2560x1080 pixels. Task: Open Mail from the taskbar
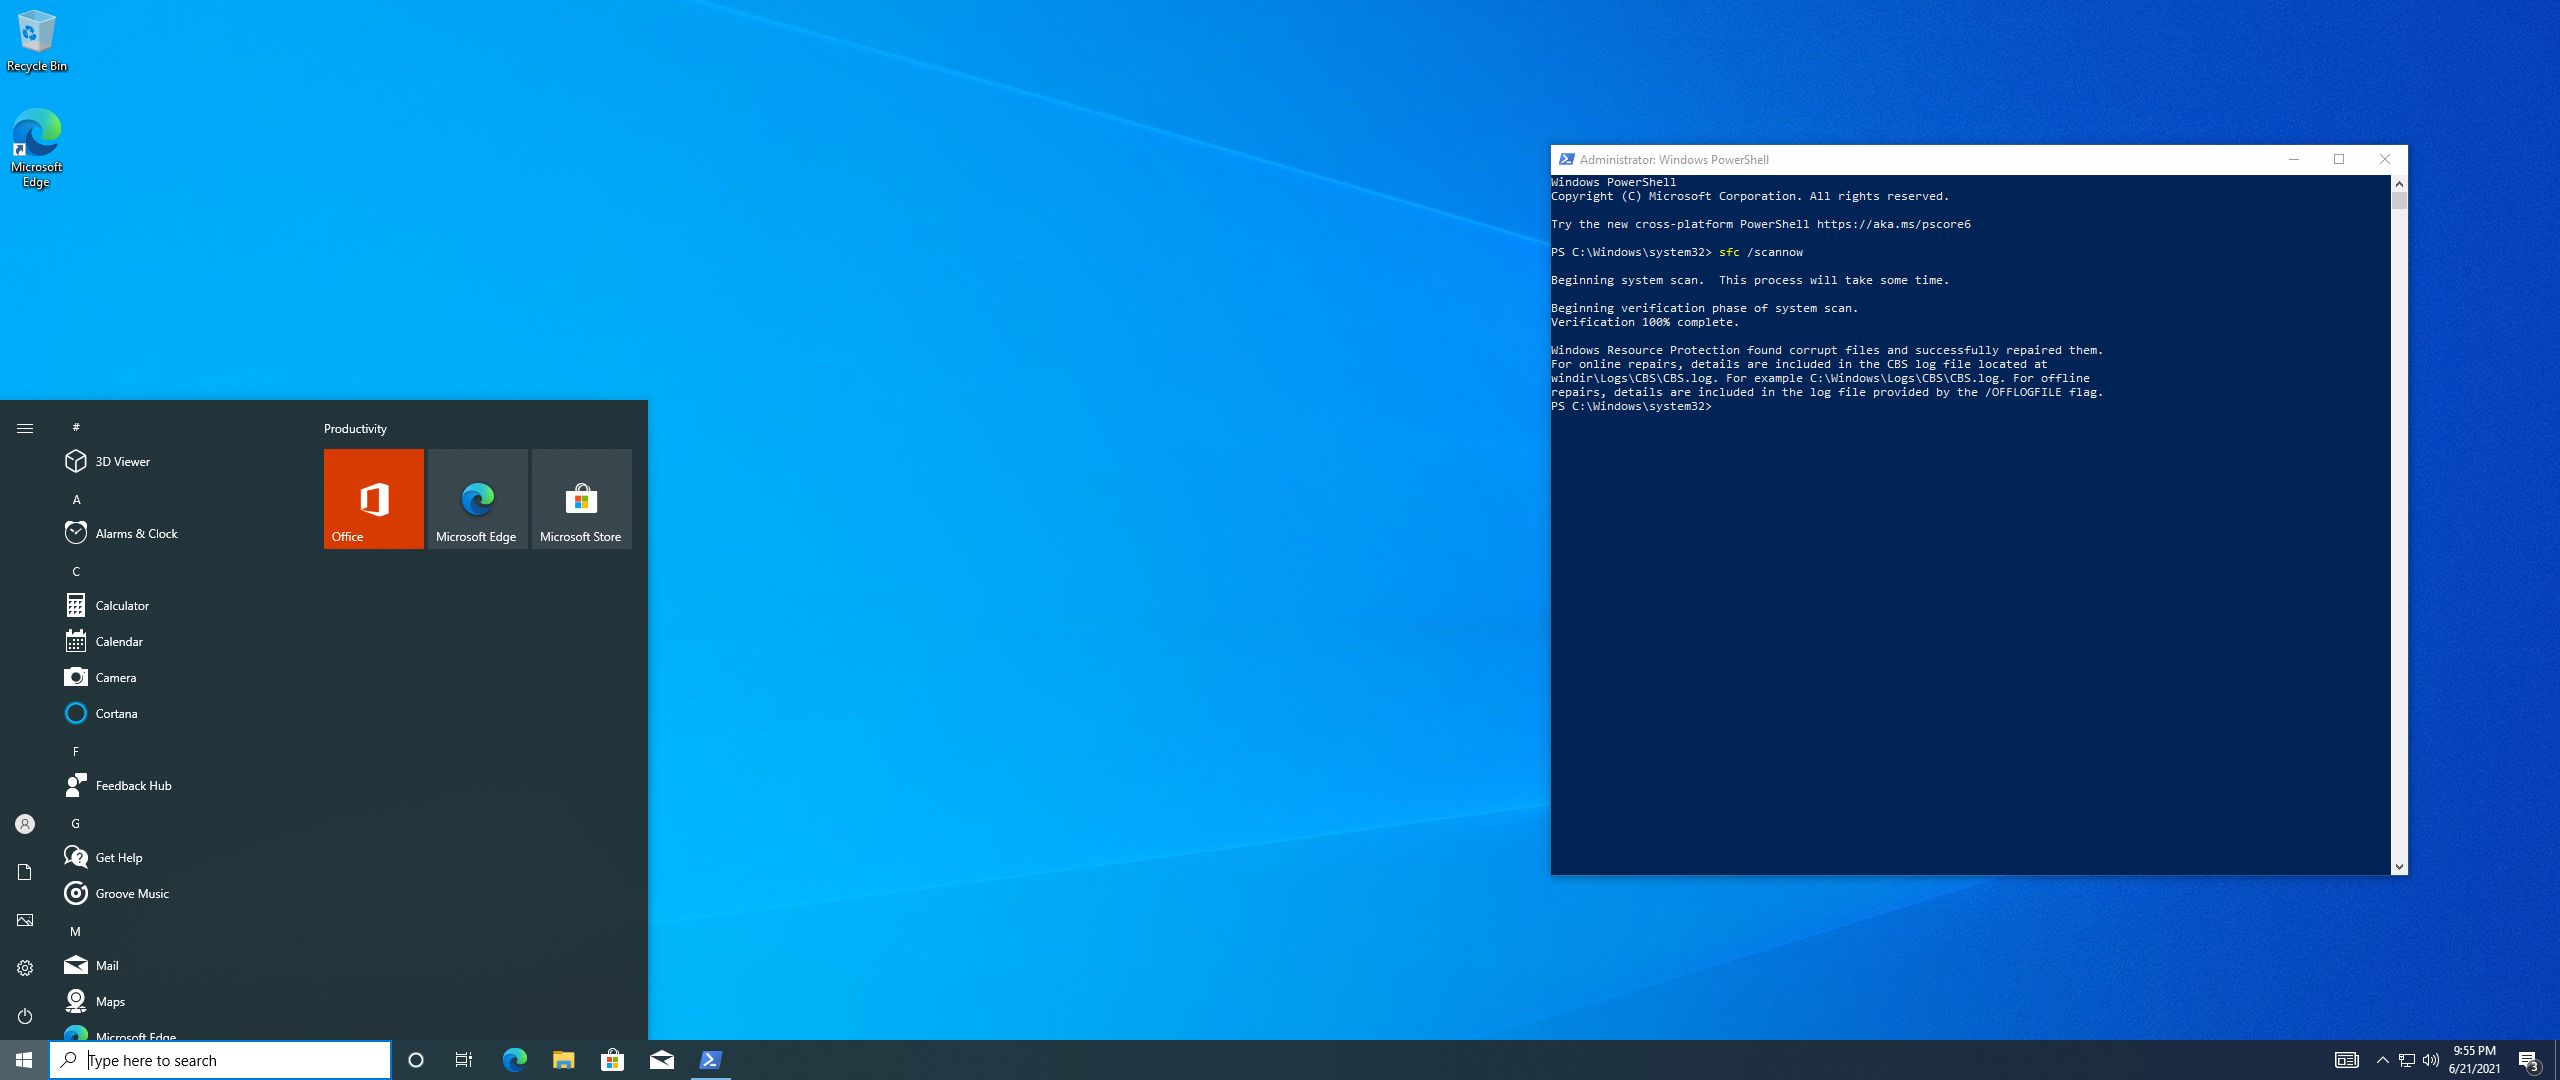pos(661,1060)
